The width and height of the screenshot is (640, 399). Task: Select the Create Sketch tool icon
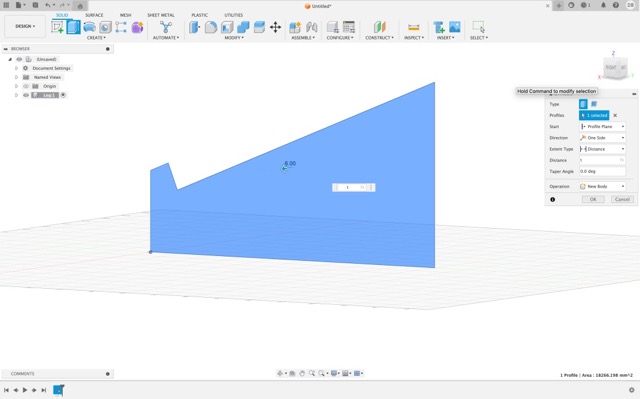pos(58,27)
